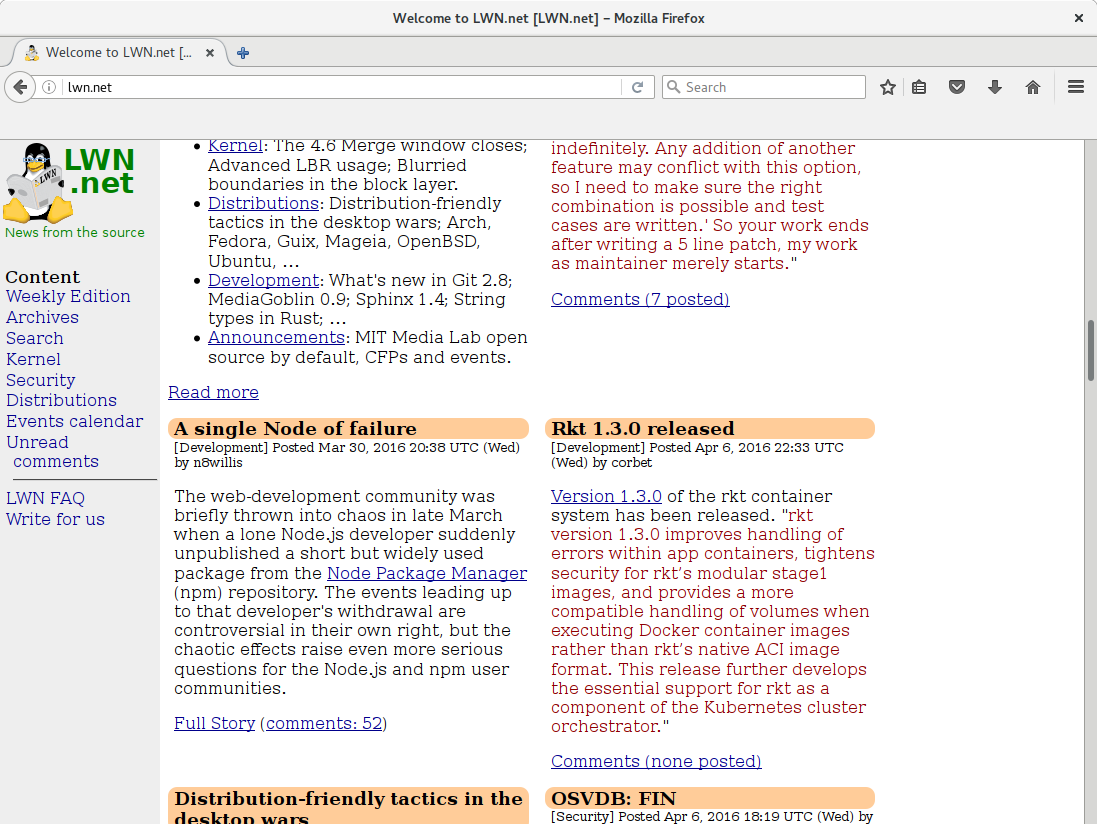Viewport: 1097px width, 824px height.
Task: Save the page to Pocket
Action: point(957,87)
